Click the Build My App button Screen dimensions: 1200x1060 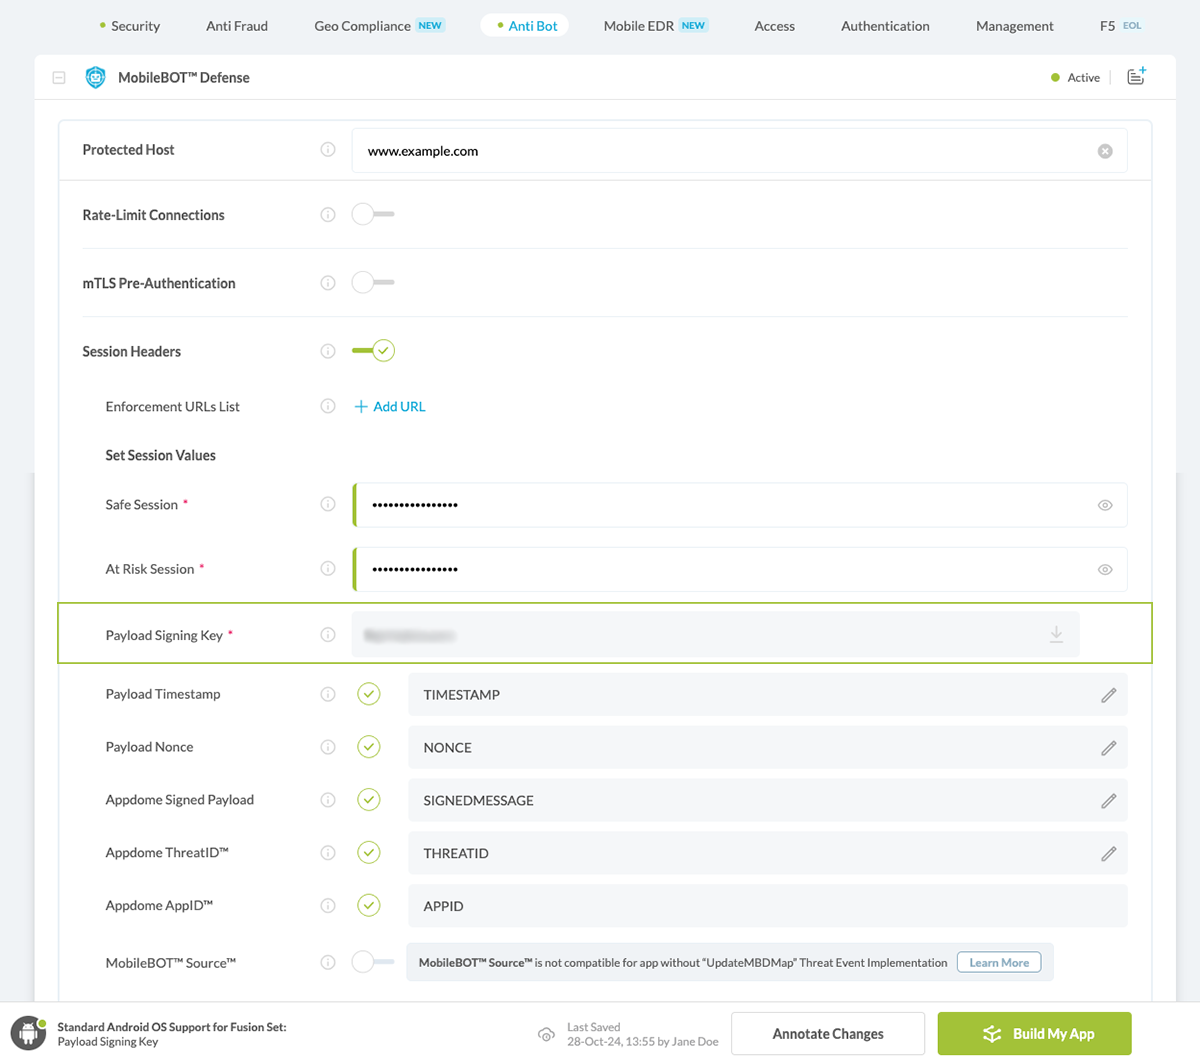(x=1034, y=1034)
